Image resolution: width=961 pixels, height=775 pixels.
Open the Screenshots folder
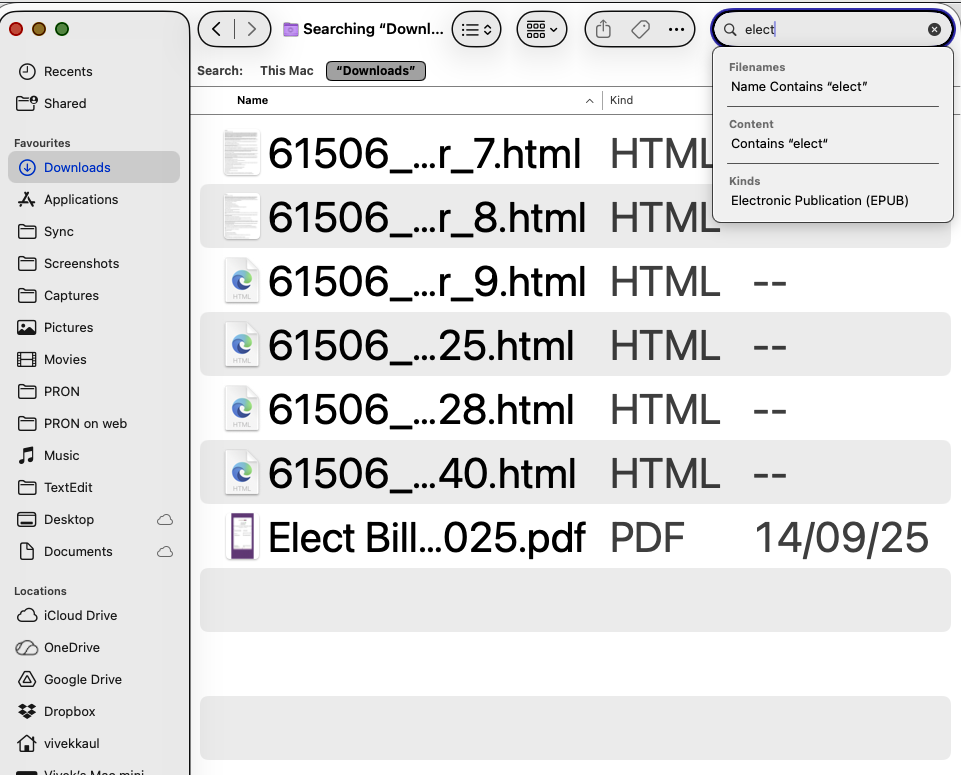tap(82, 263)
